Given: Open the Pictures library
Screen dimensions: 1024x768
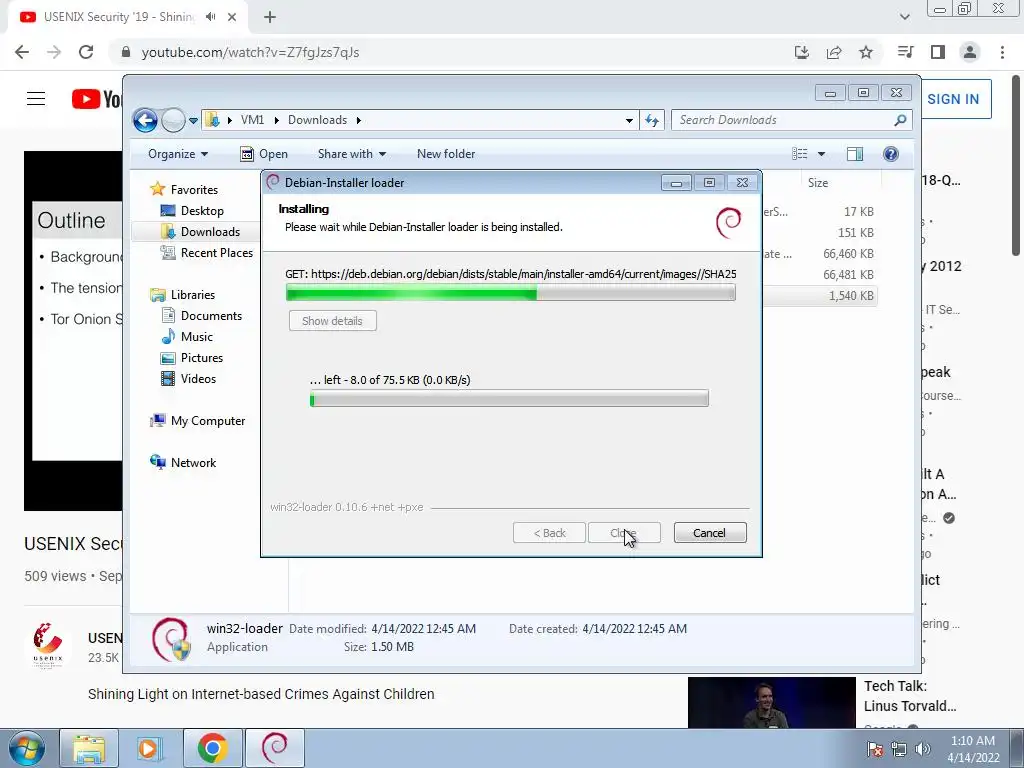Looking at the screenshot, I should click(x=202, y=358).
